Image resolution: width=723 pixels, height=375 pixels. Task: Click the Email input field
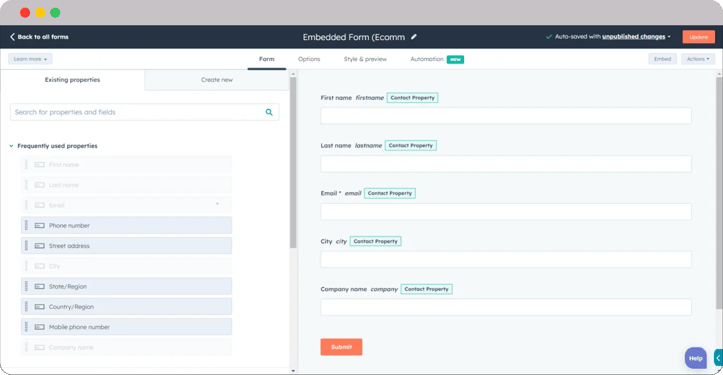pyautogui.click(x=506, y=212)
